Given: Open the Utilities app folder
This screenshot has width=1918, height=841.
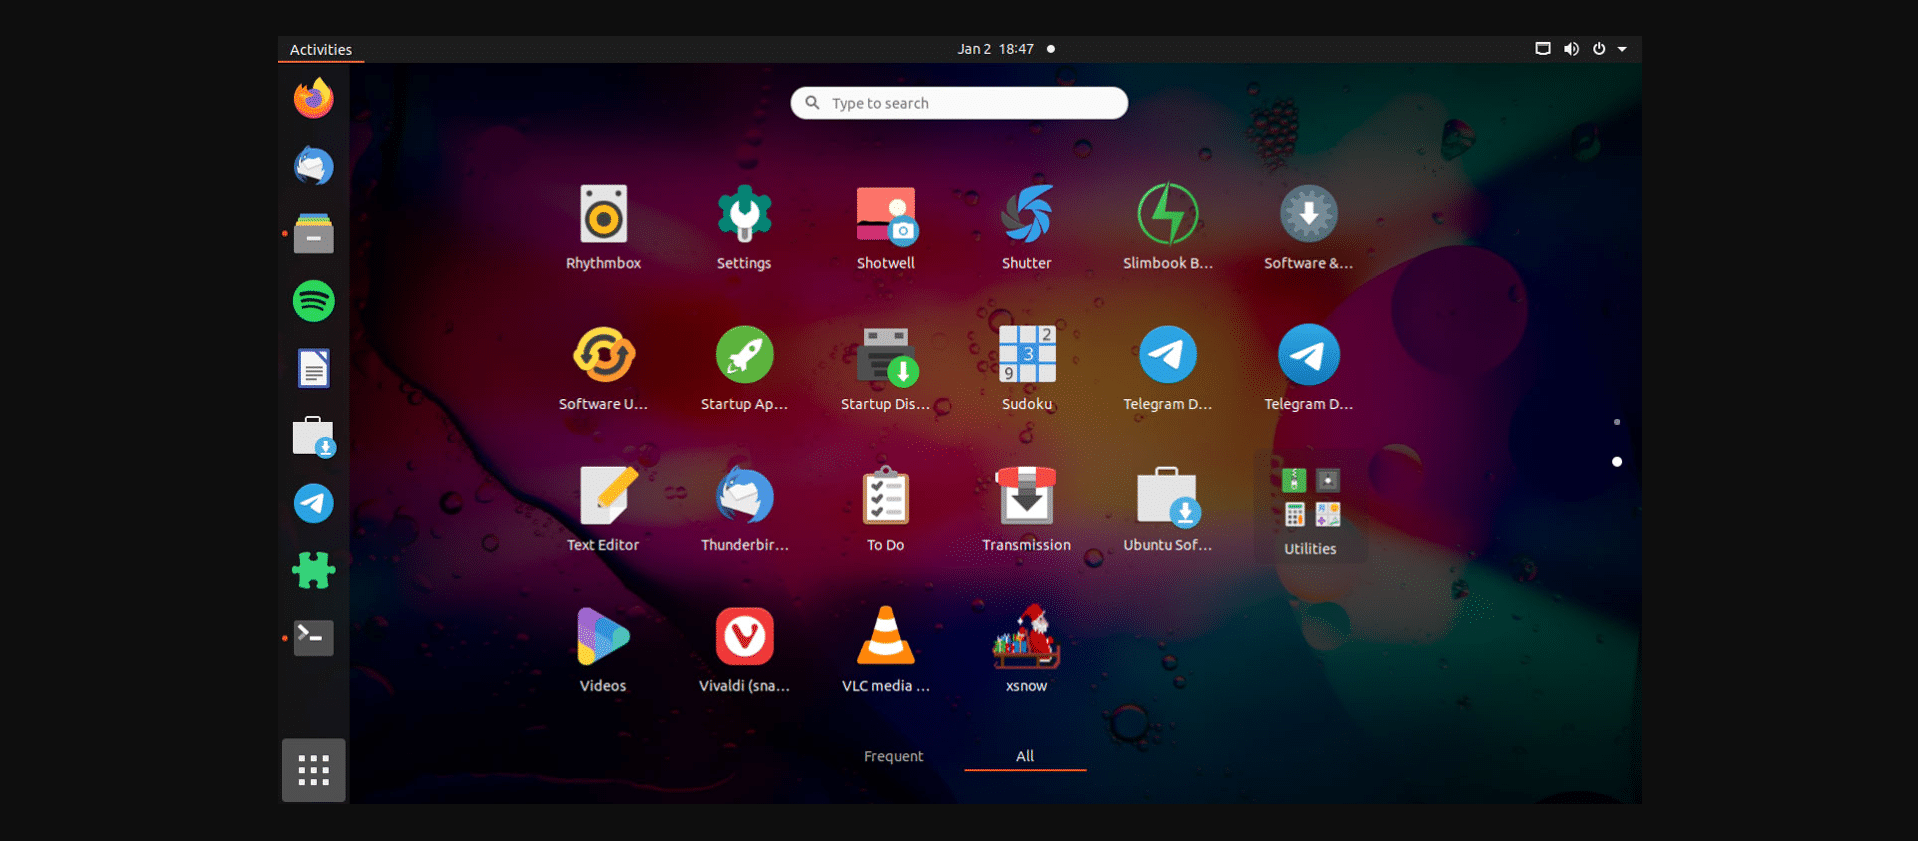Looking at the screenshot, I should 1310,508.
